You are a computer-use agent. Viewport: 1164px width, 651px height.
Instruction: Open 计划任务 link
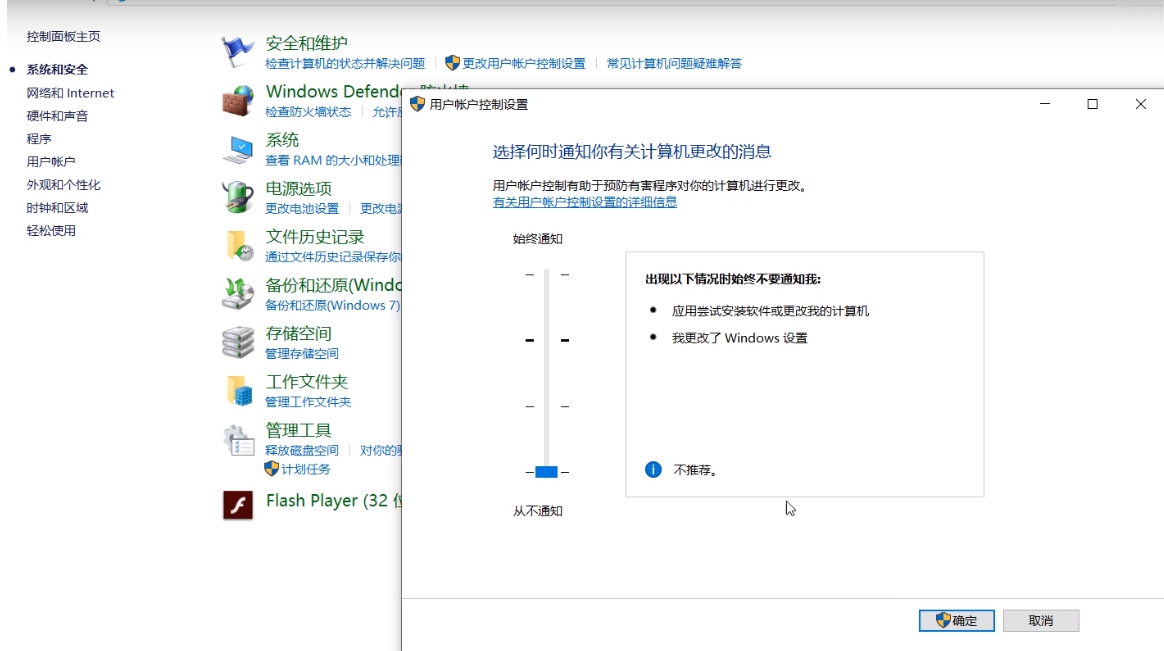click(306, 469)
